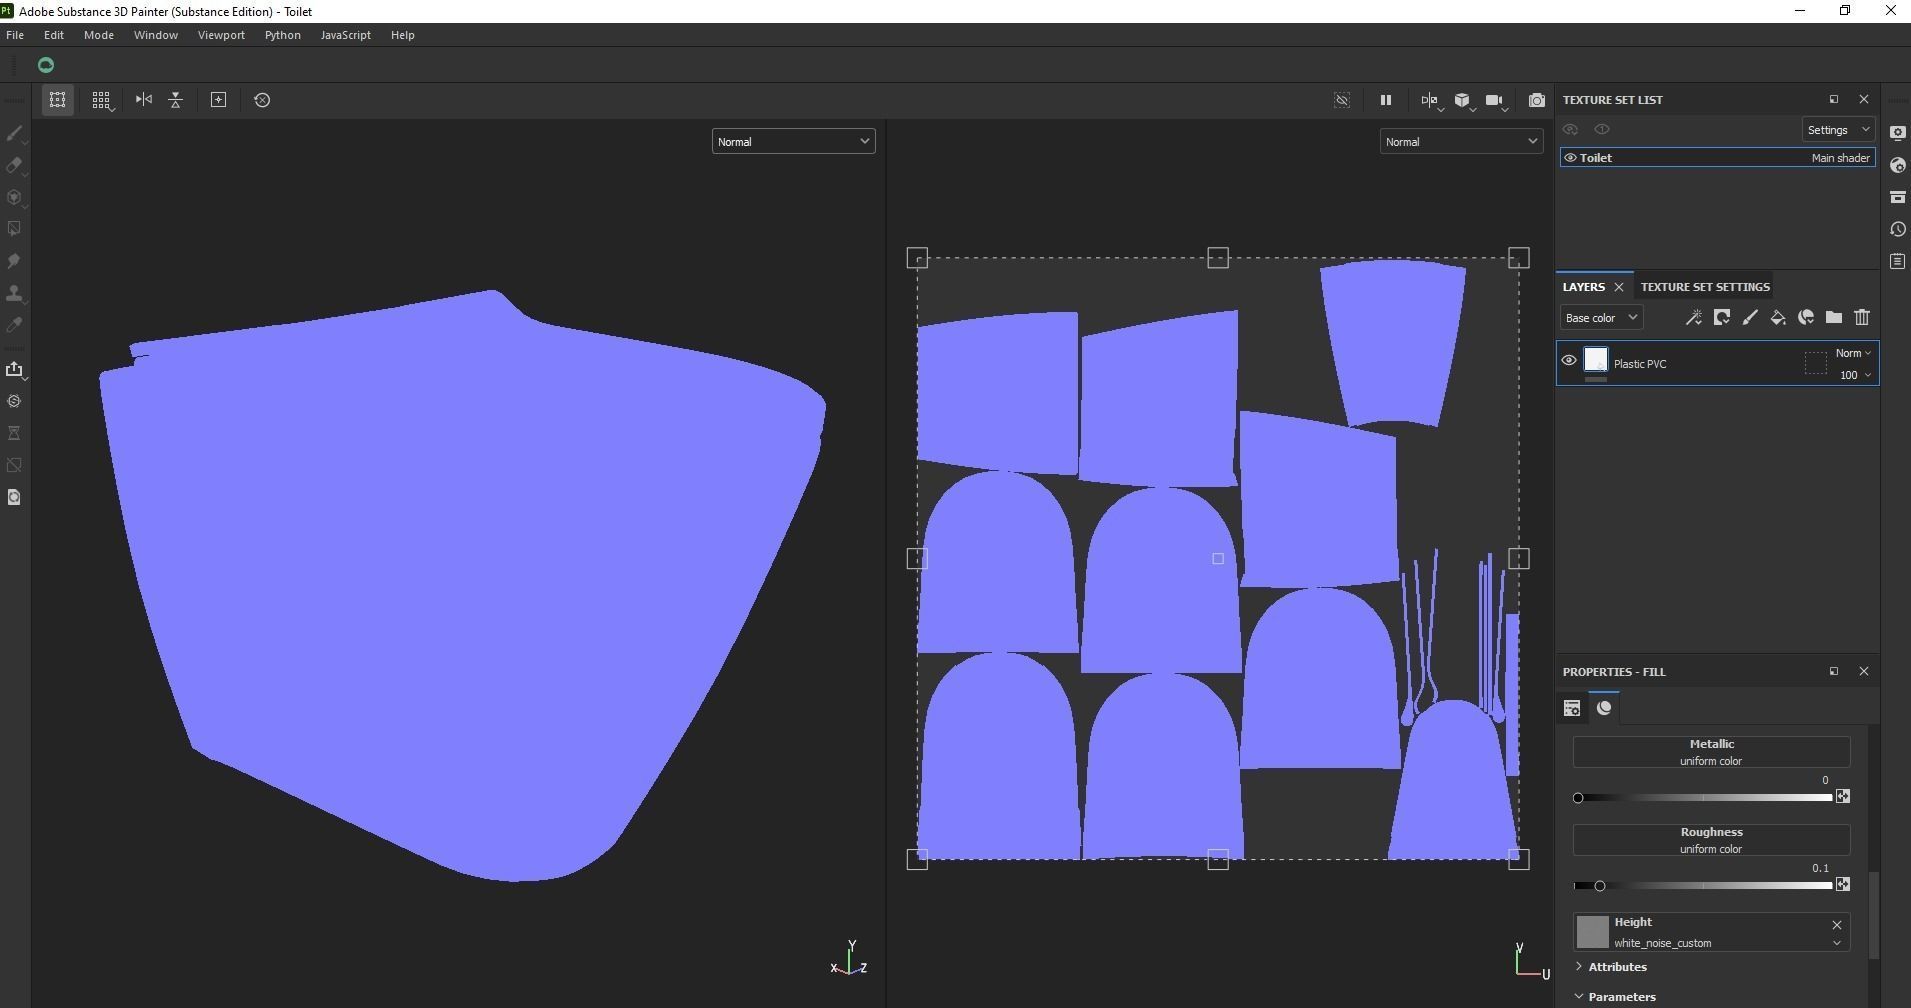Click the Metallic uniform color button
The image size is (1911, 1008).
pos(1711,752)
